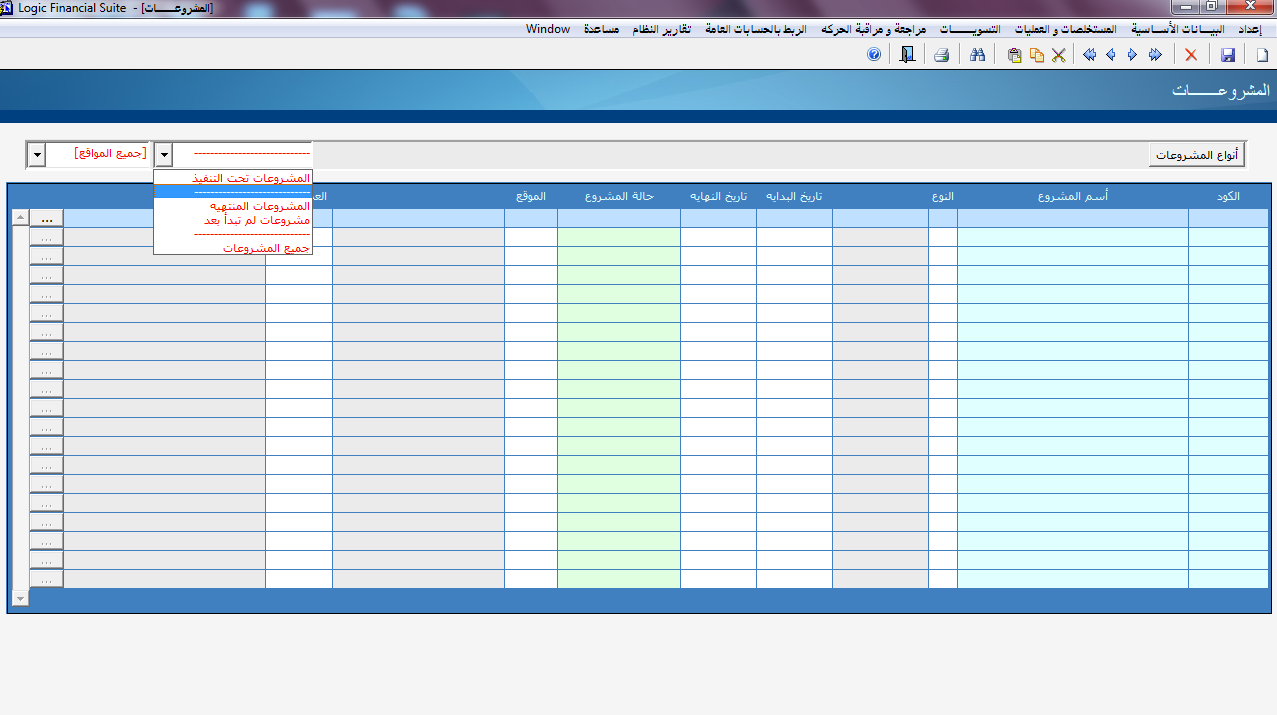
Task: Click the clipboard paste icon
Action: (x=1014, y=55)
